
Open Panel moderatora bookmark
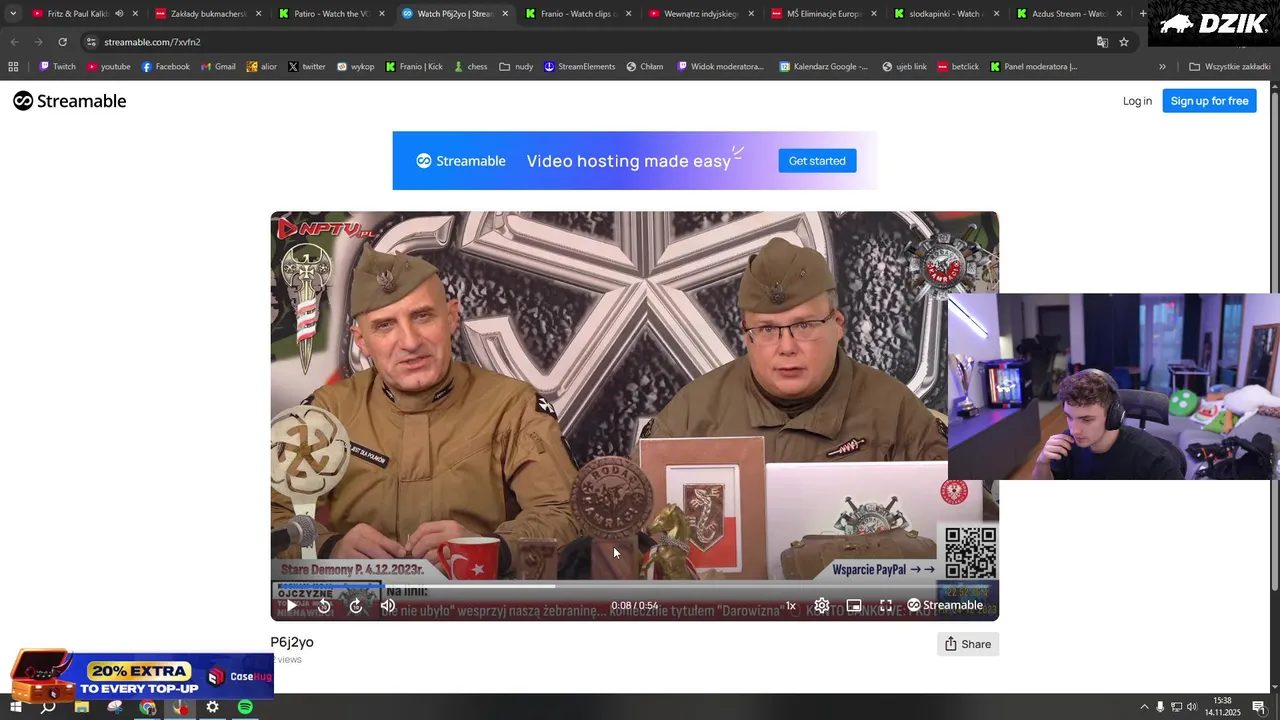point(1034,67)
